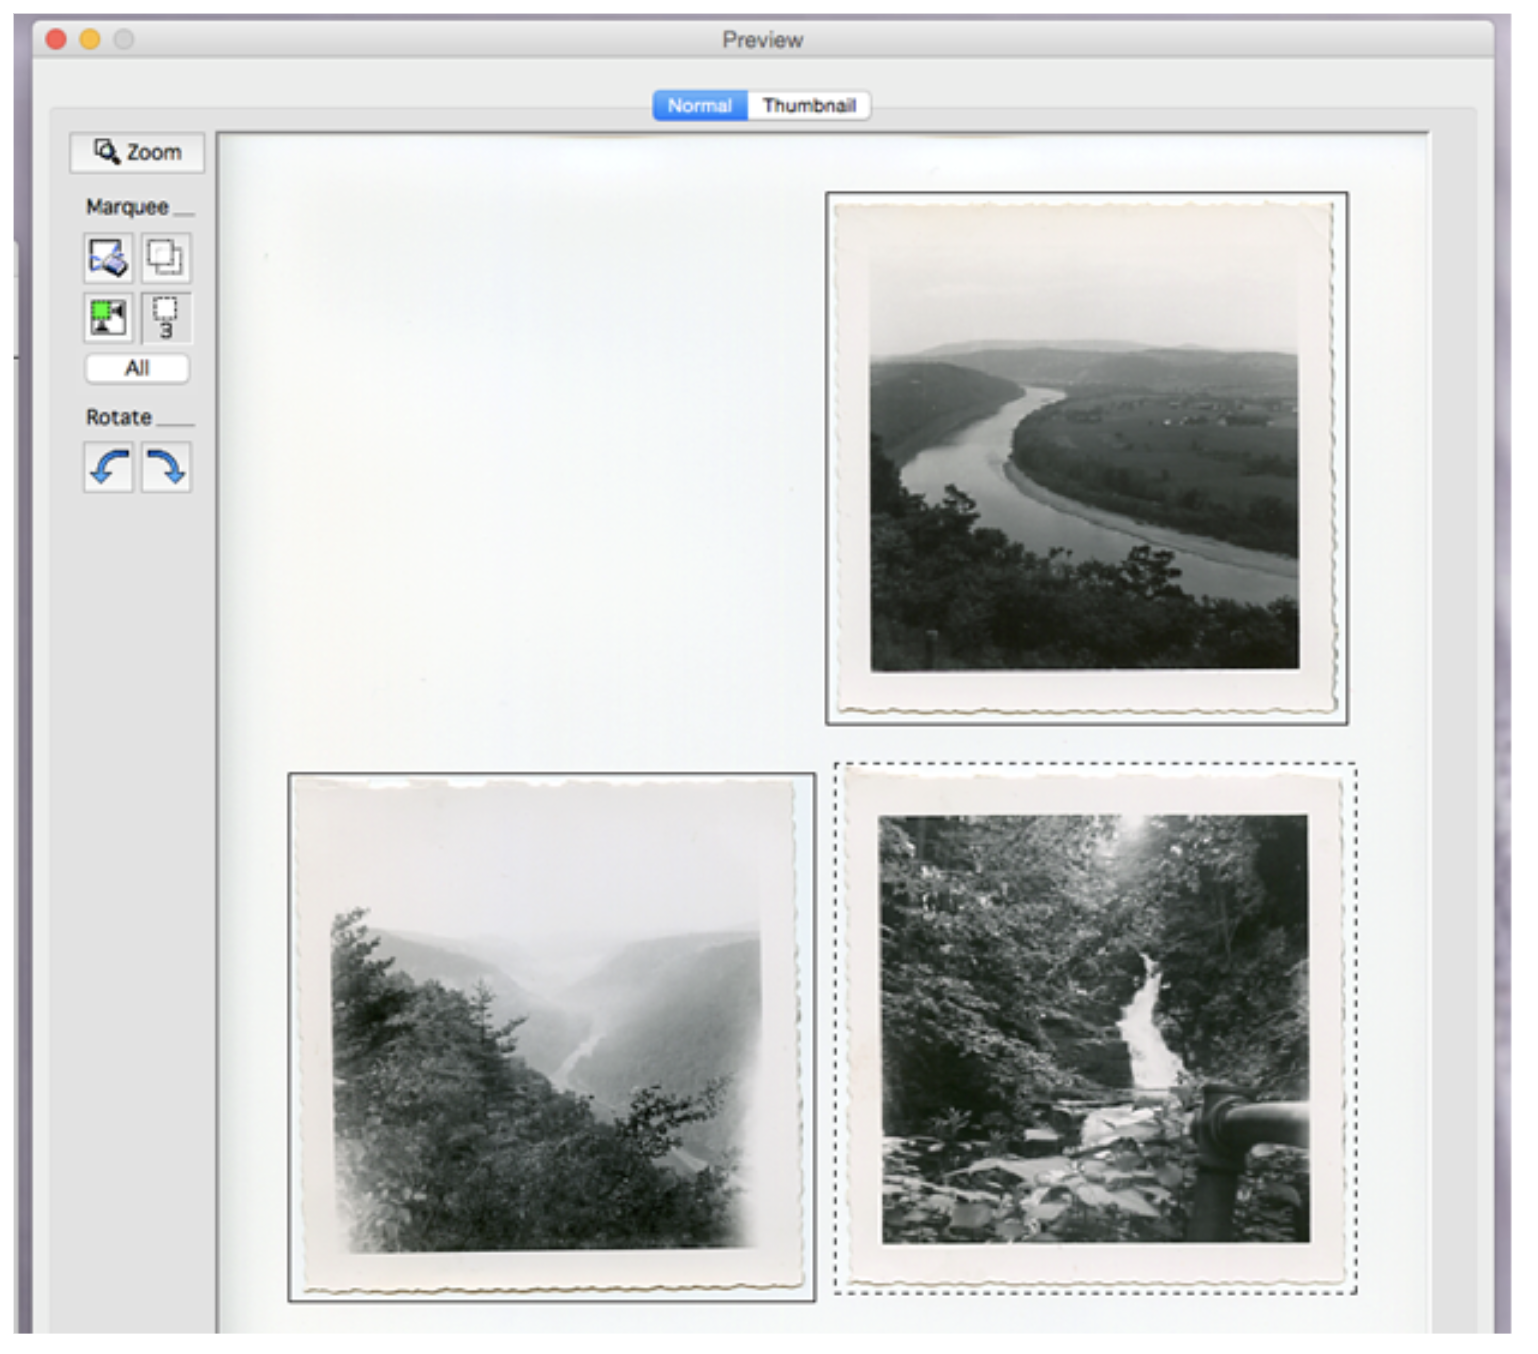1538x1354 pixels.
Task: Close the Preview window
Action: (56, 39)
